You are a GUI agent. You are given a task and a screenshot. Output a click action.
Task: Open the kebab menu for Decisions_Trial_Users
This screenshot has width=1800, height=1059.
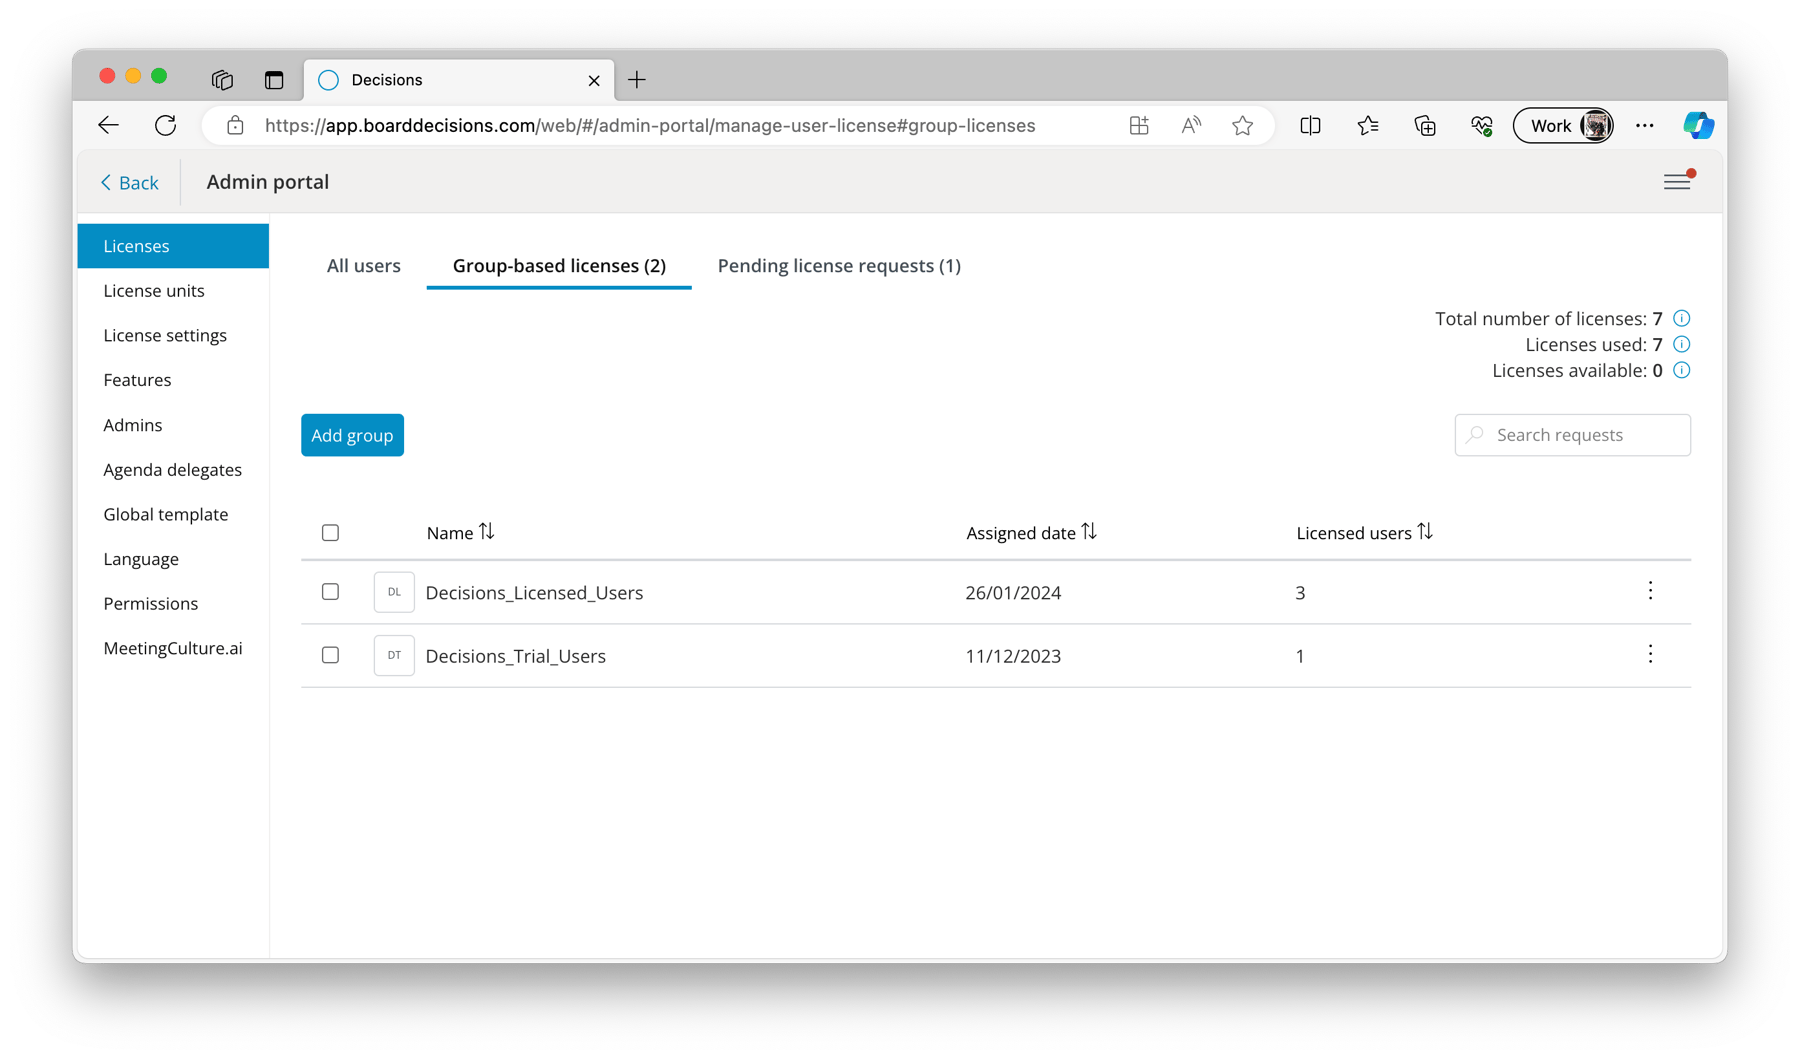coord(1650,655)
